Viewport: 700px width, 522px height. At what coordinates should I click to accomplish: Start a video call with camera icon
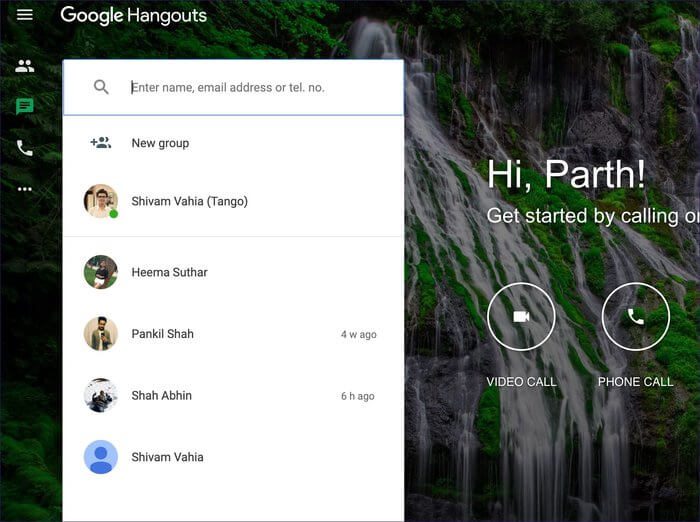click(521, 317)
